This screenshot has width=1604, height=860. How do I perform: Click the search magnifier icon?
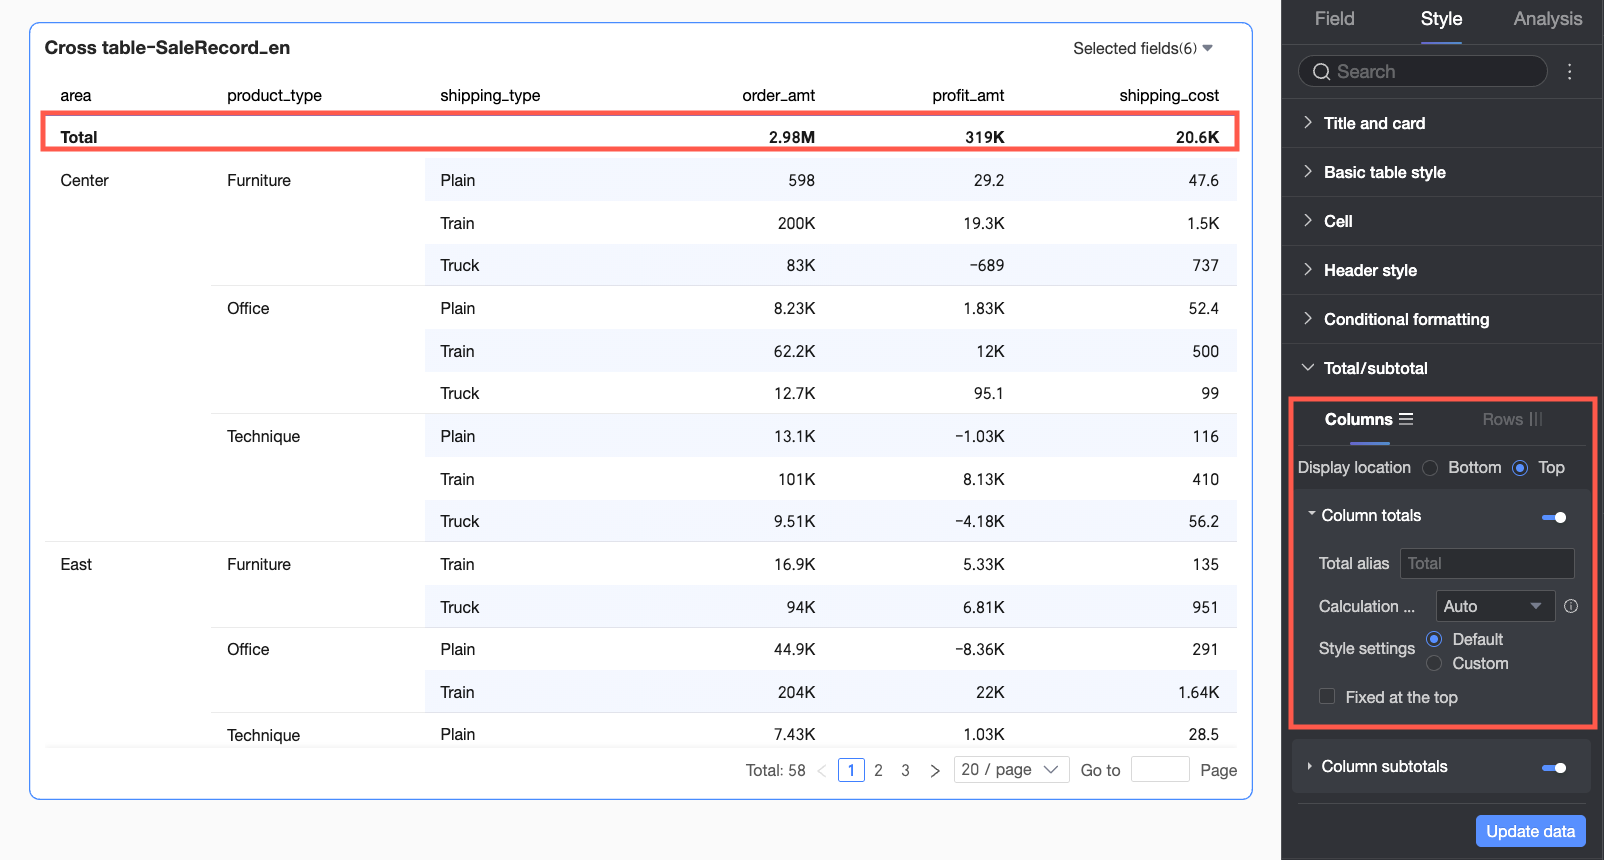[1321, 72]
